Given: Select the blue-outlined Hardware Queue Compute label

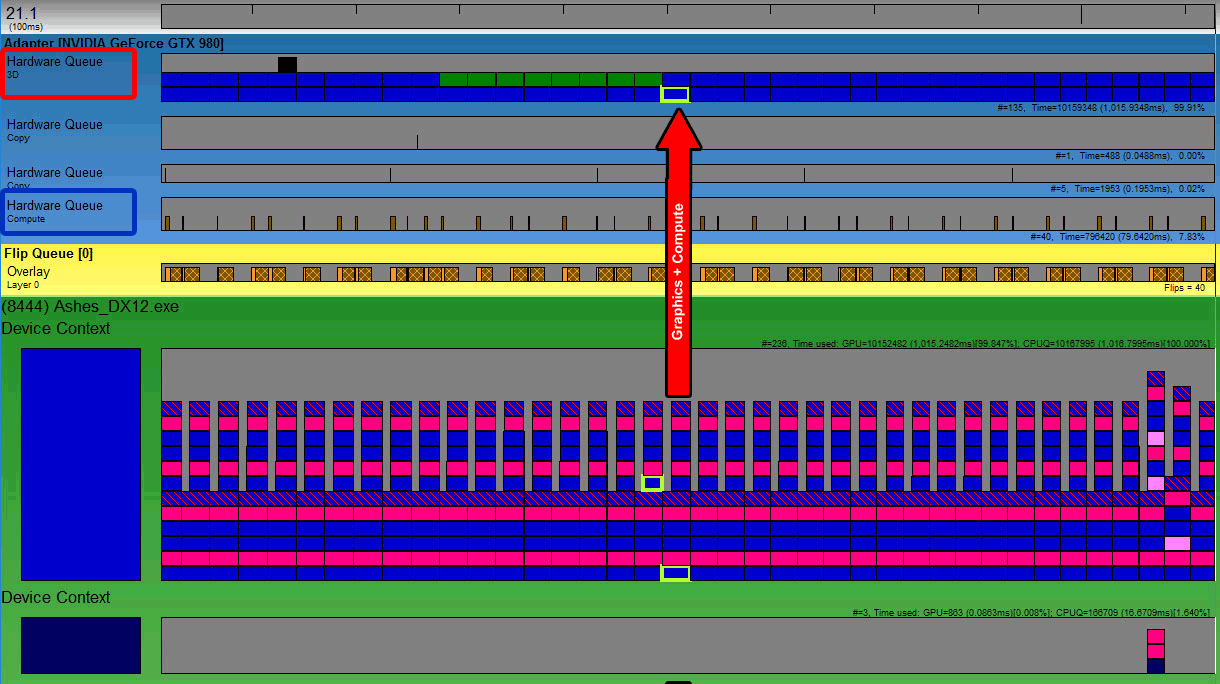Looking at the screenshot, I should click(x=66, y=211).
